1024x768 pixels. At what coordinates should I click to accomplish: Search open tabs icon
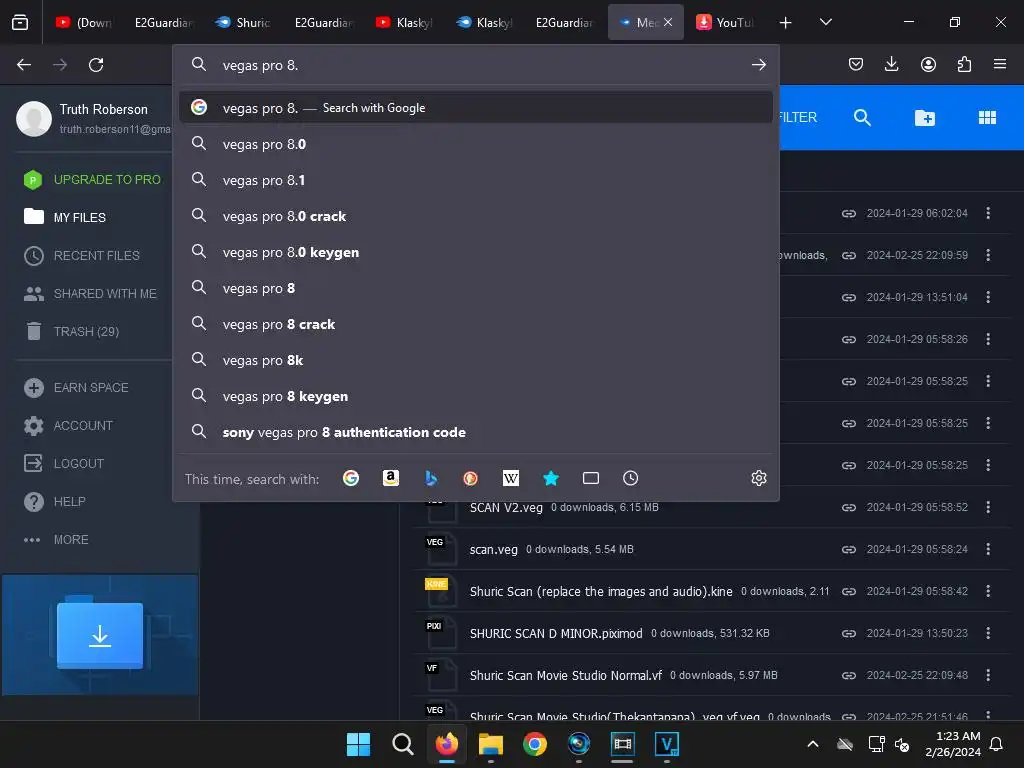590,479
